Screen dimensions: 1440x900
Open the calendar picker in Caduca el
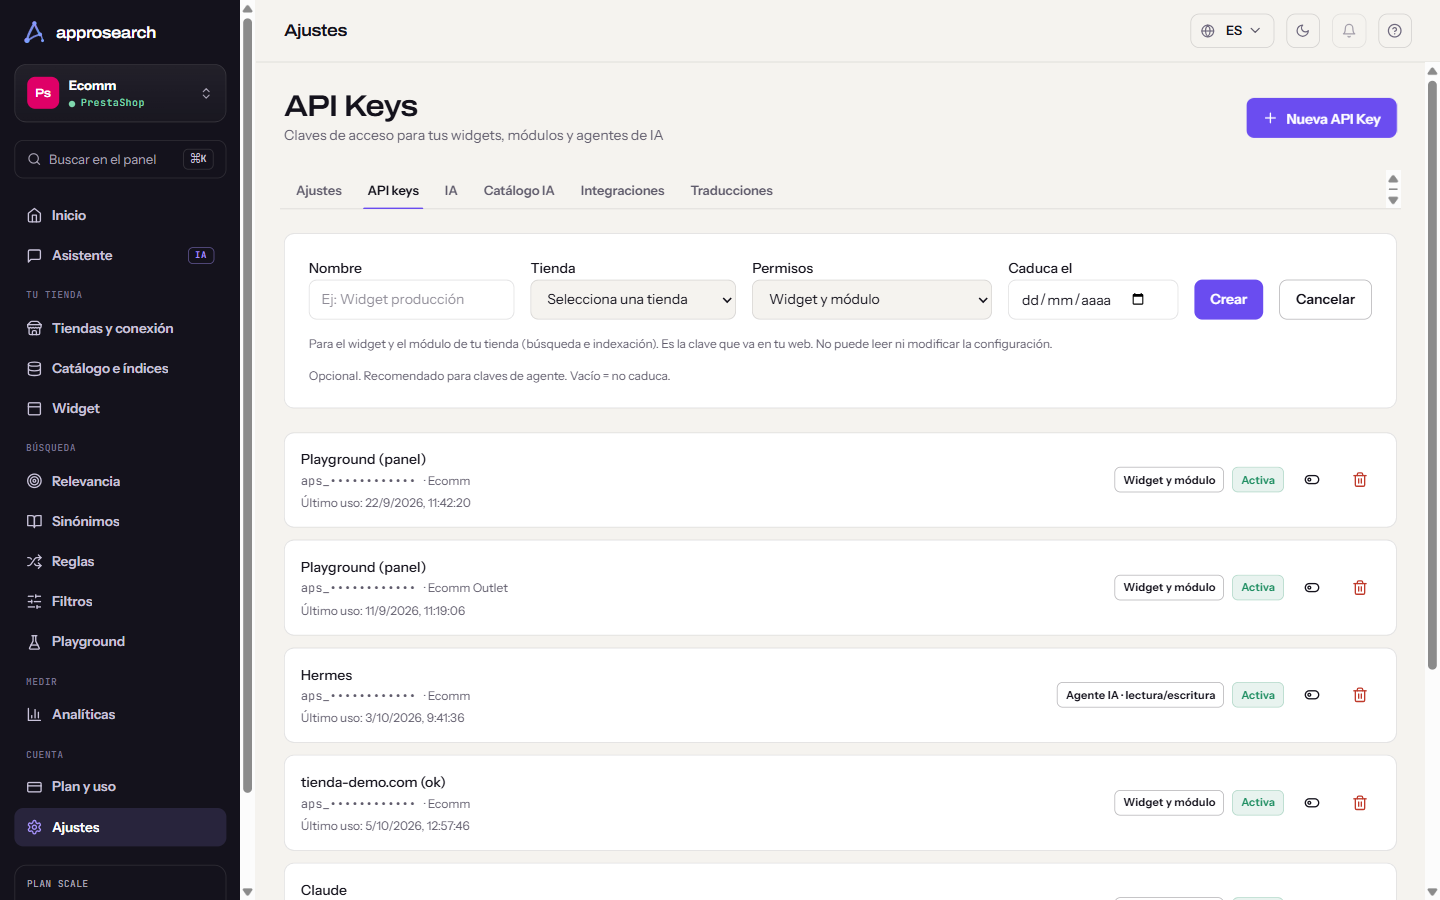[1138, 299]
